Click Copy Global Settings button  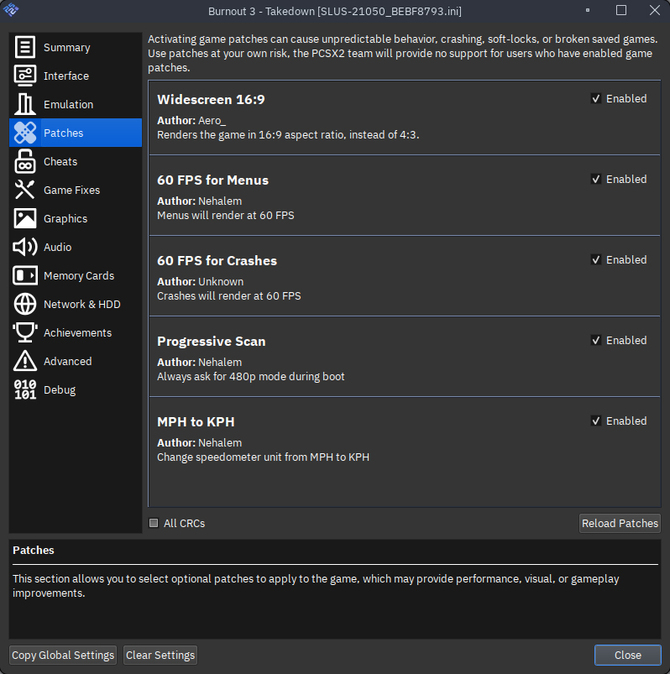(x=63, y=655)
